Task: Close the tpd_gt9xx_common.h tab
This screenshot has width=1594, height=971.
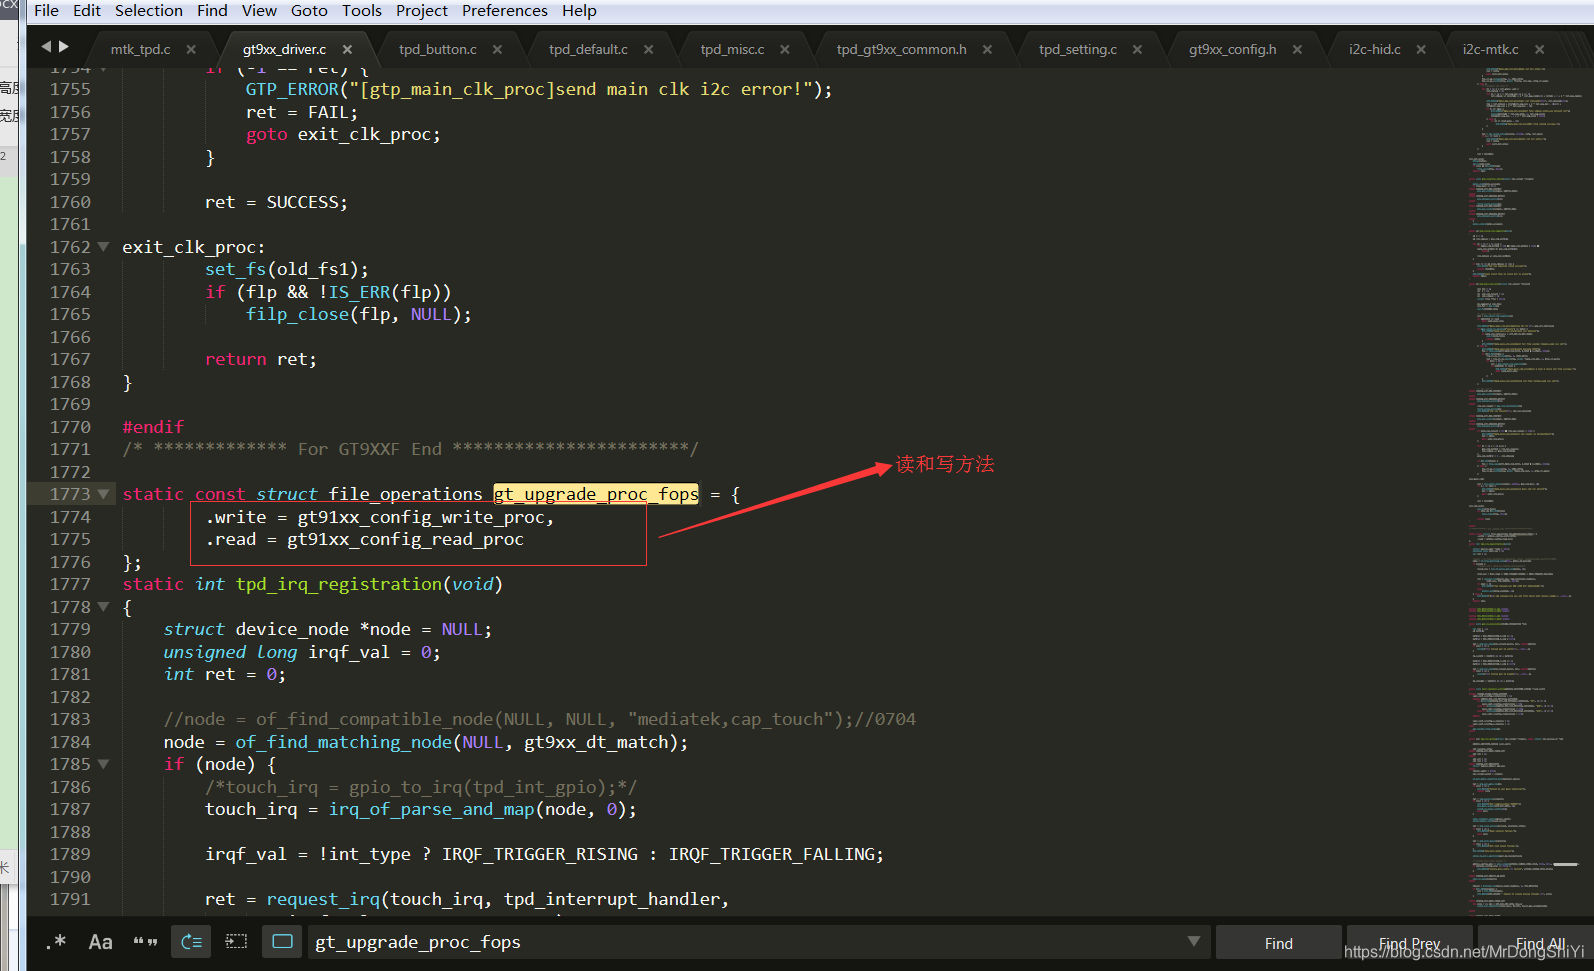Action: [987, 49]
